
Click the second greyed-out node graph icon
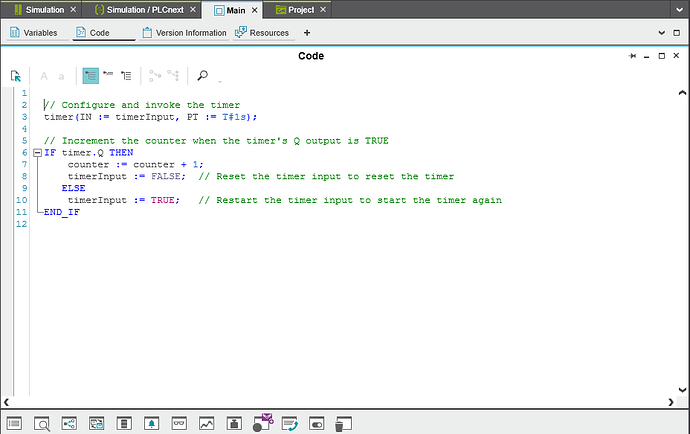pyautogui.click(x=173, y=76)
